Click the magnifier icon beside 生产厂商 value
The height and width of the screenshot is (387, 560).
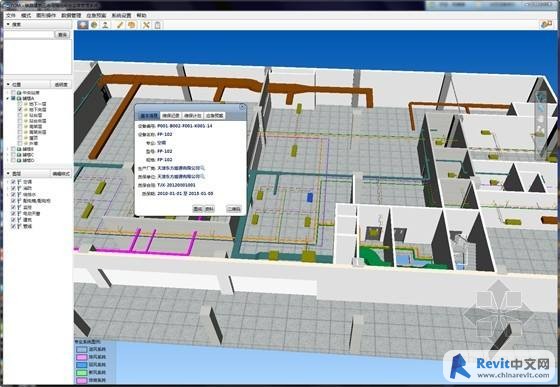[x=202, y=168]
